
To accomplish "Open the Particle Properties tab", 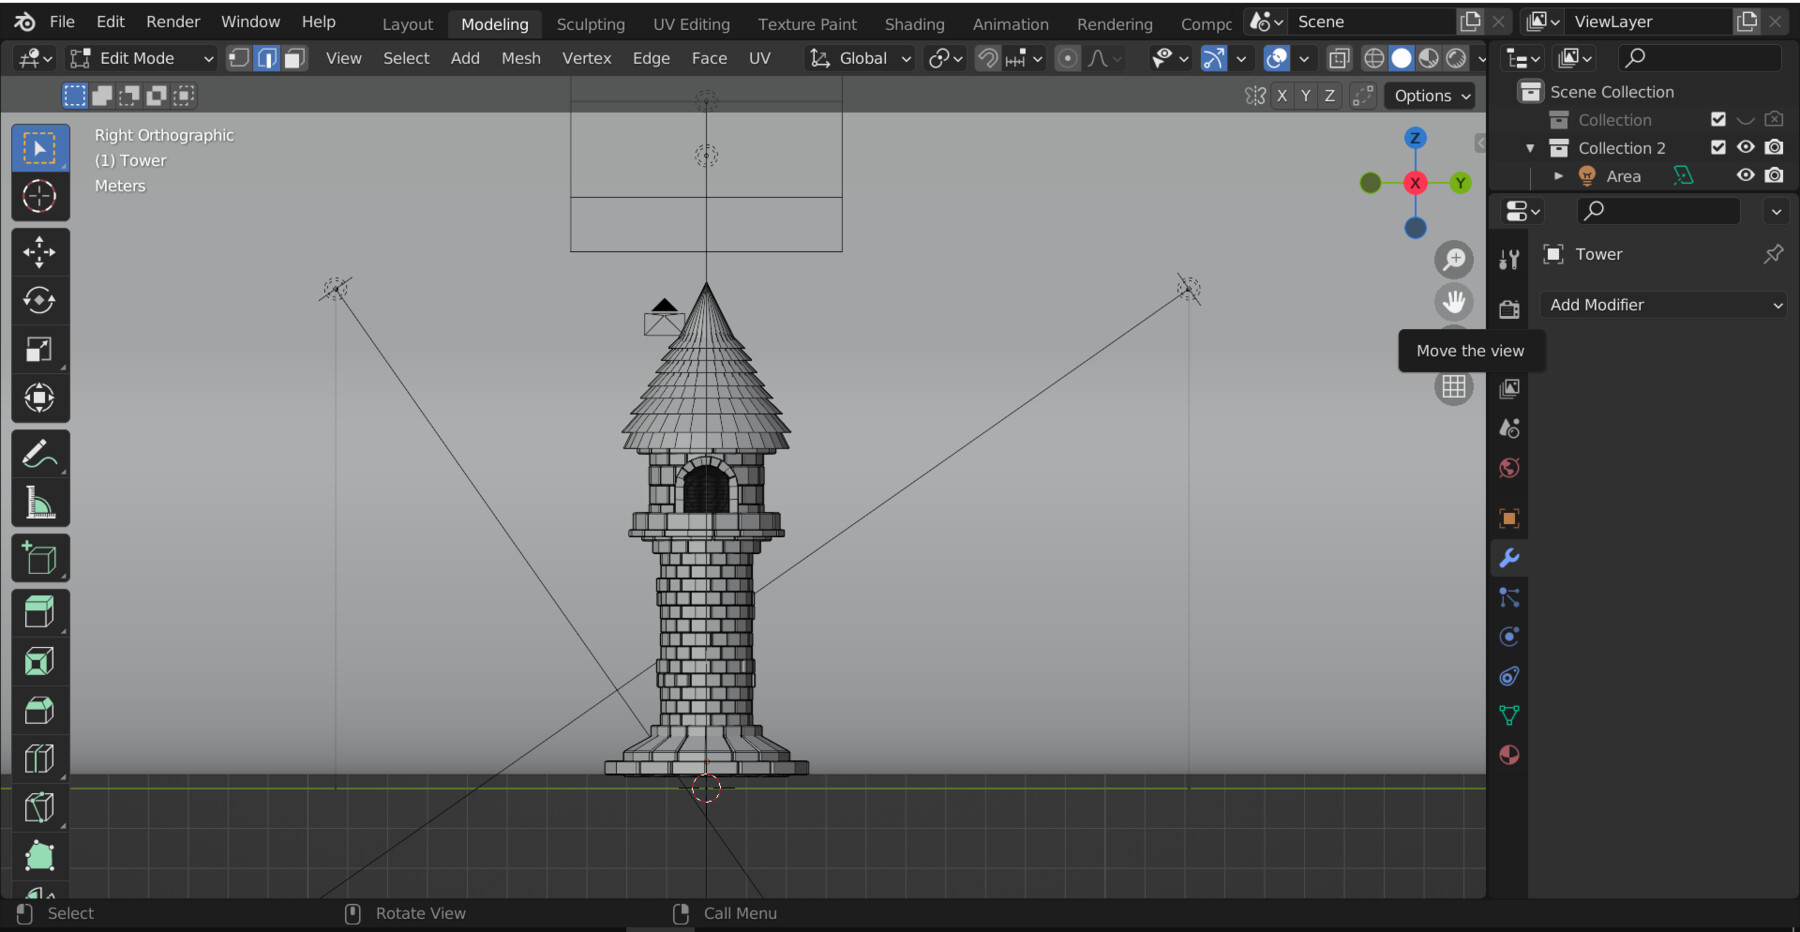I will (1510, 597).
